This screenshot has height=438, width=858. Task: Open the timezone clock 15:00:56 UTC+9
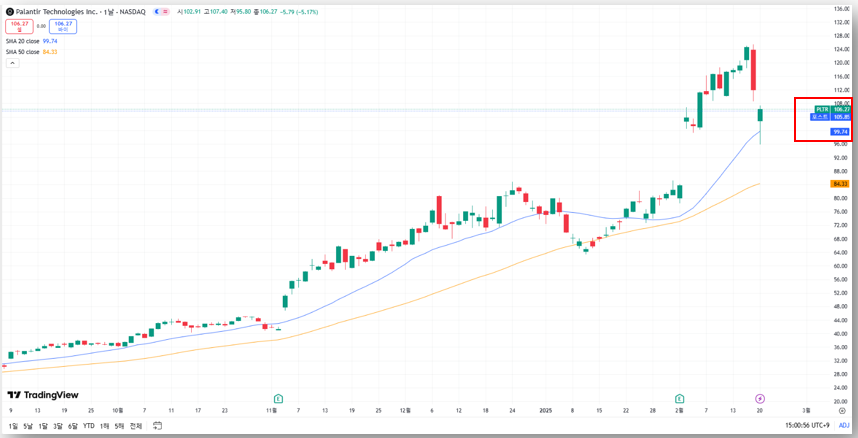tap(808, 425)
